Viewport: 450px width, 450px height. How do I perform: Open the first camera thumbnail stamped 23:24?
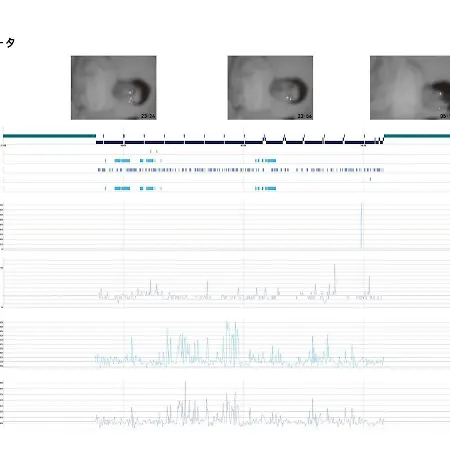tap(114, 88)
